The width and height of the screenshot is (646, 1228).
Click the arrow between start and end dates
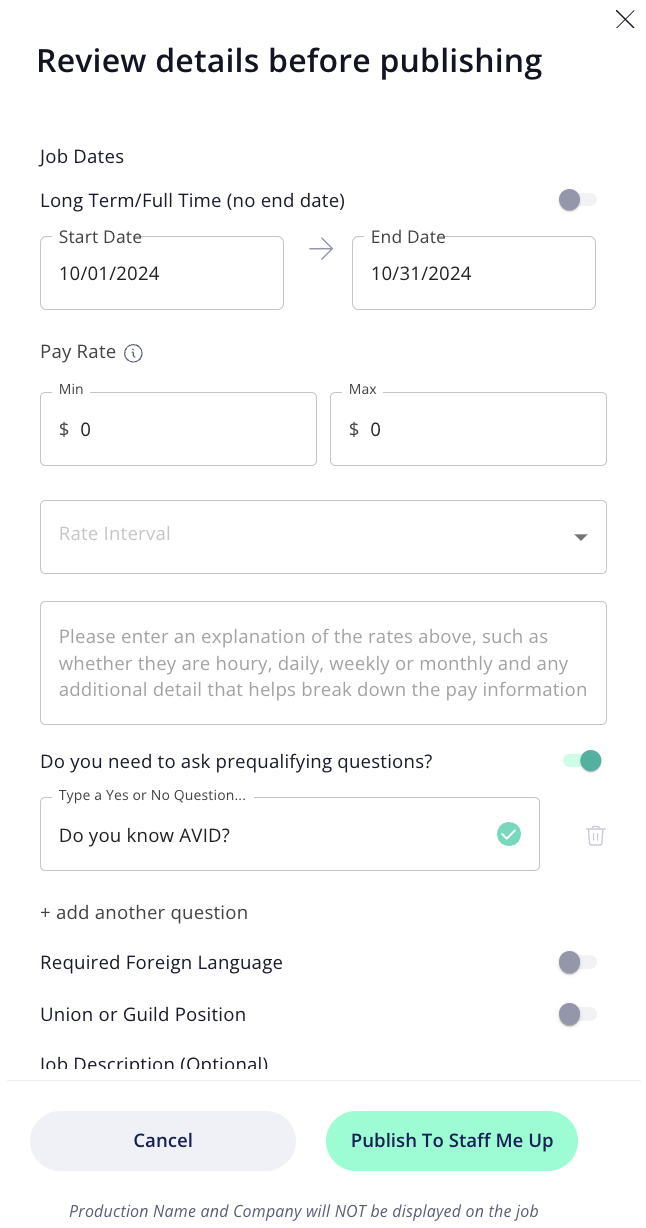point(320,249)
